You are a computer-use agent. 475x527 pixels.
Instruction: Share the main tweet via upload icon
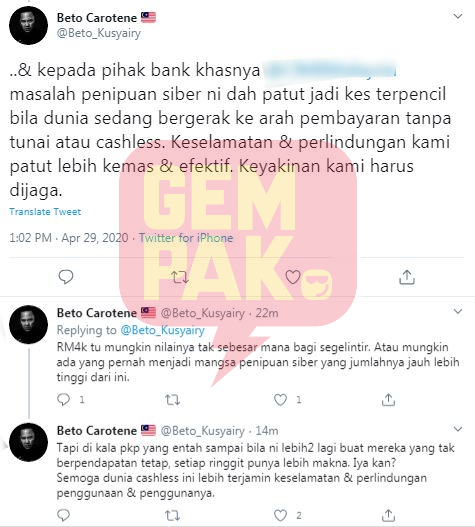[407, 277]
